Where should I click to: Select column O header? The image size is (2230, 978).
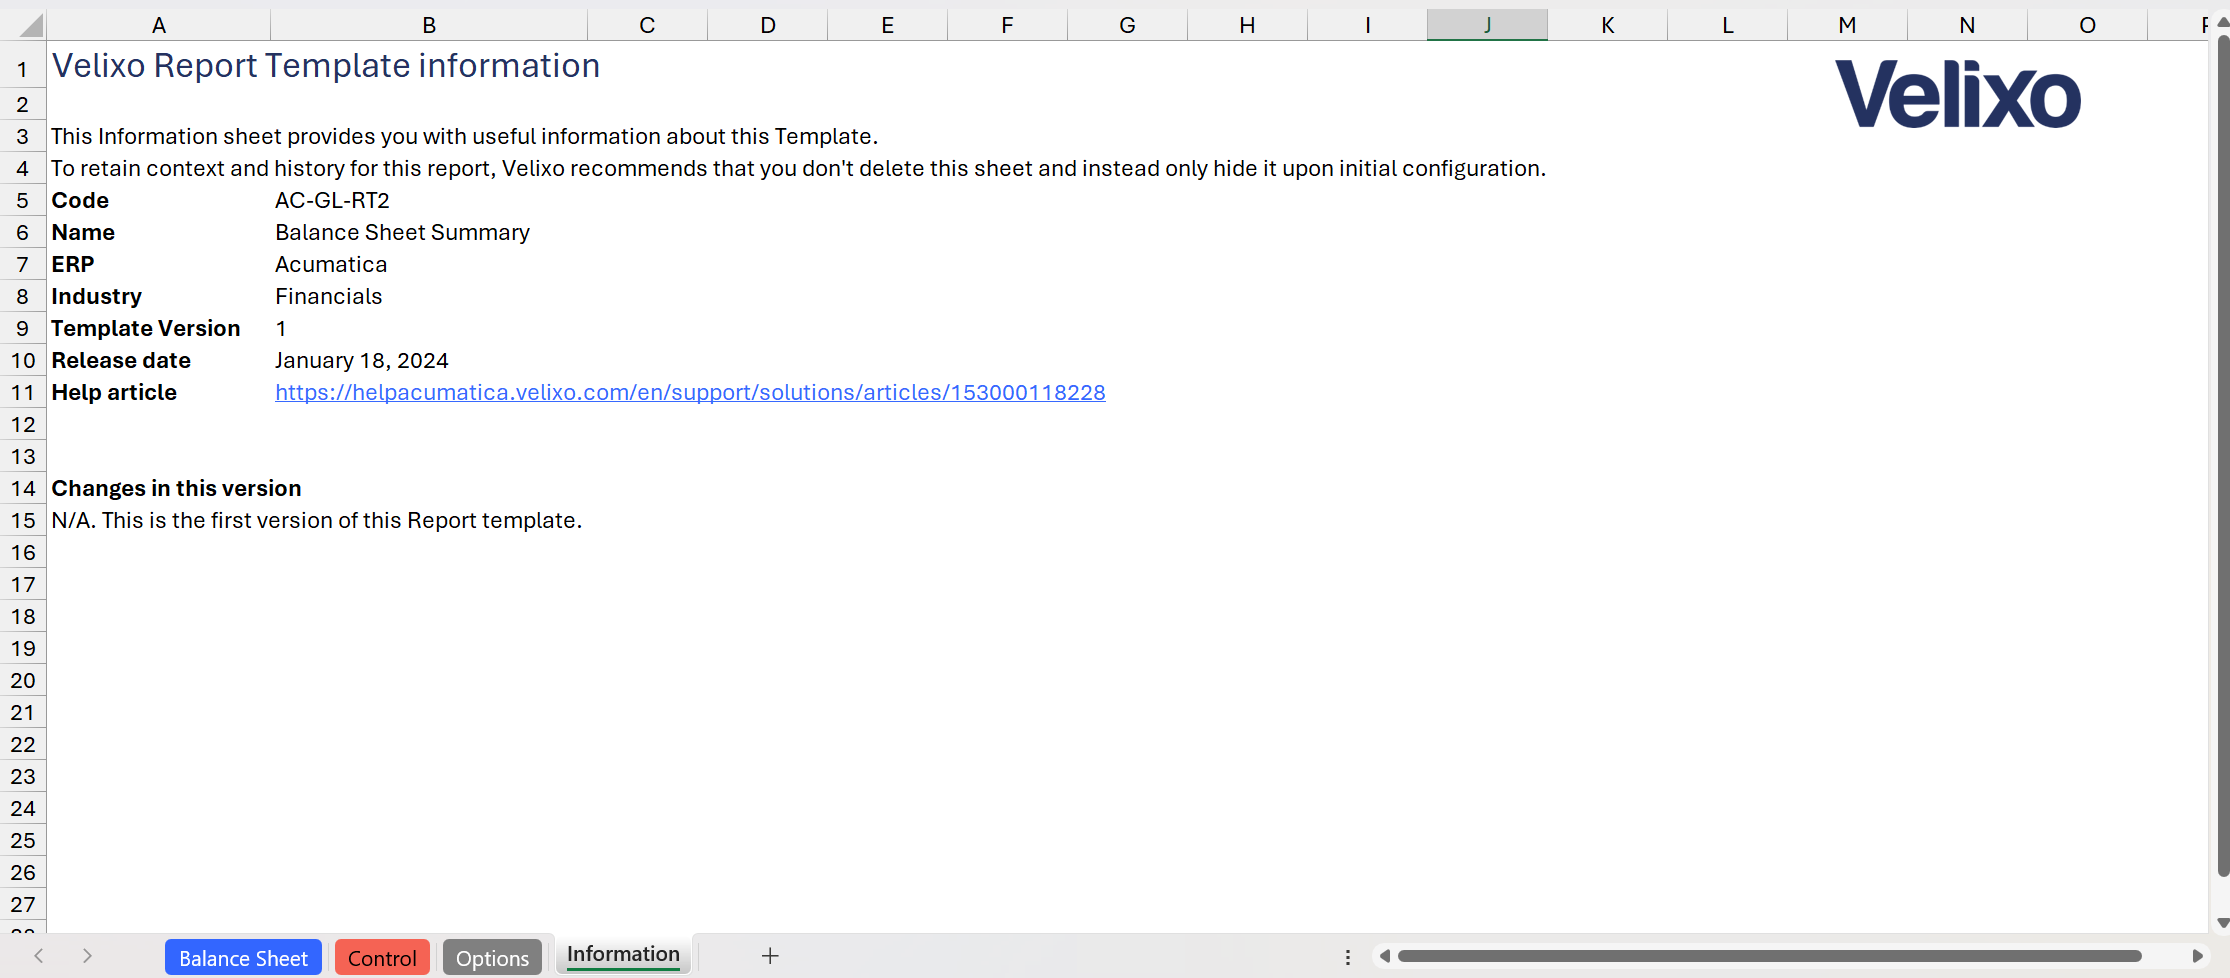pos(2087,25)
